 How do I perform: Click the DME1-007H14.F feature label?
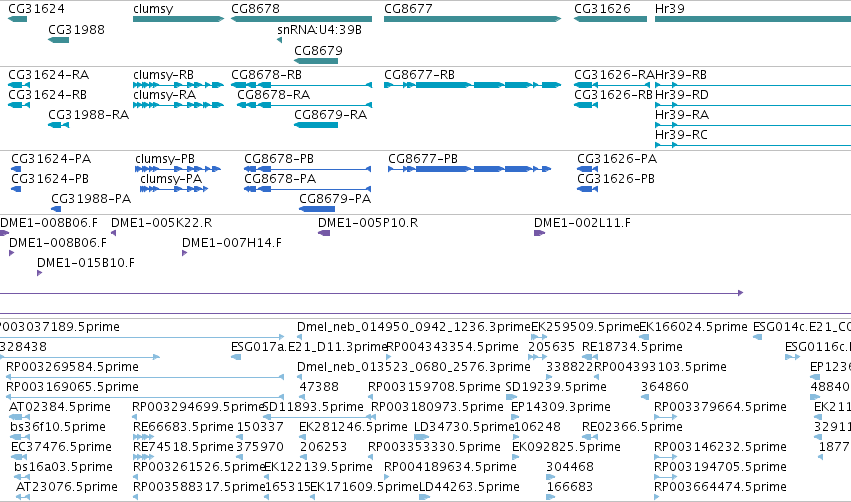tap(232, 243)
